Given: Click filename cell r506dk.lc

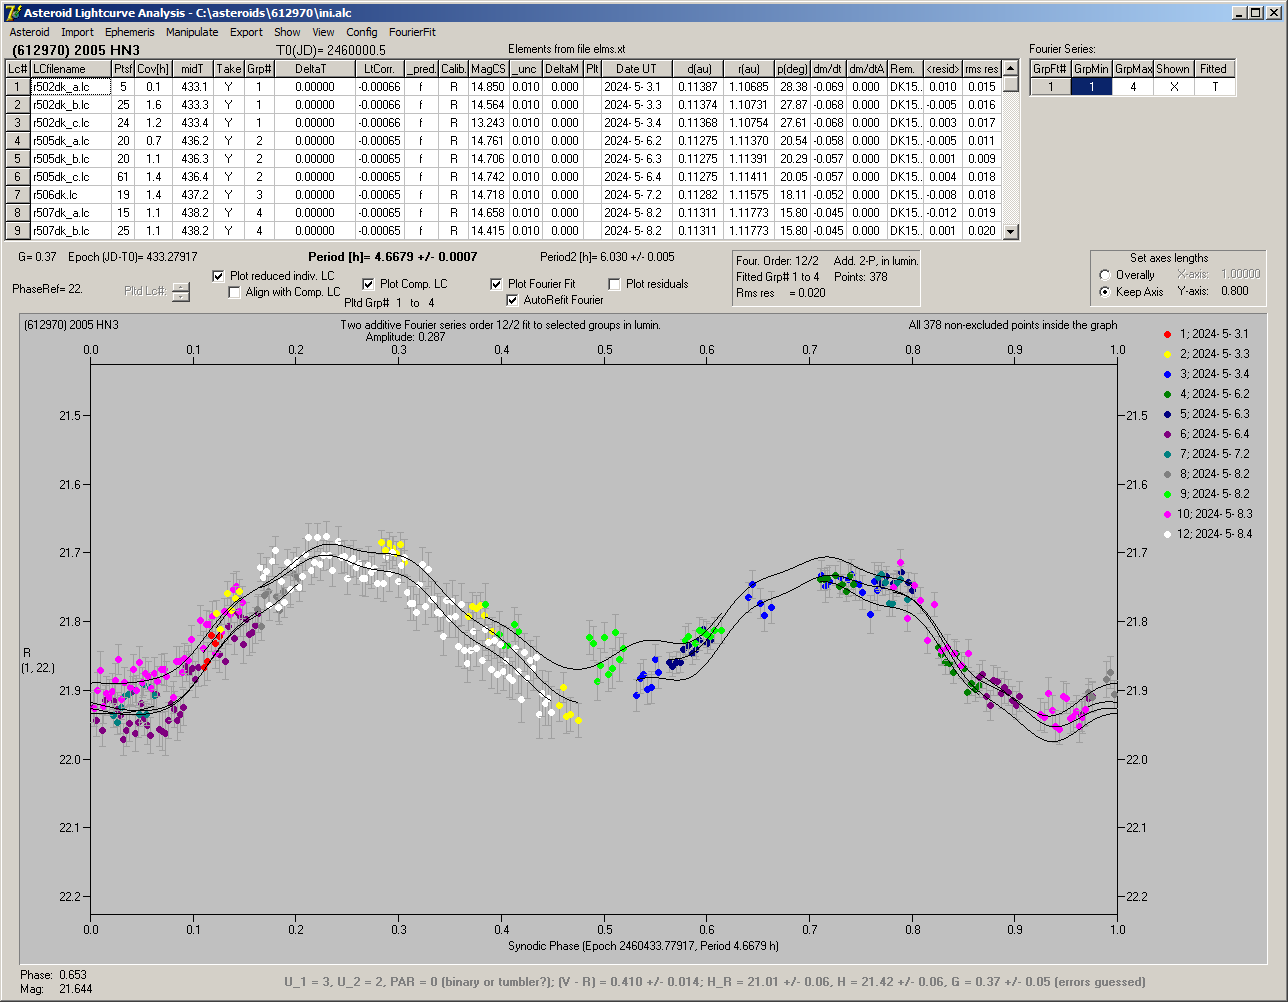Looking at the screenshot, I should pos(71,195).
